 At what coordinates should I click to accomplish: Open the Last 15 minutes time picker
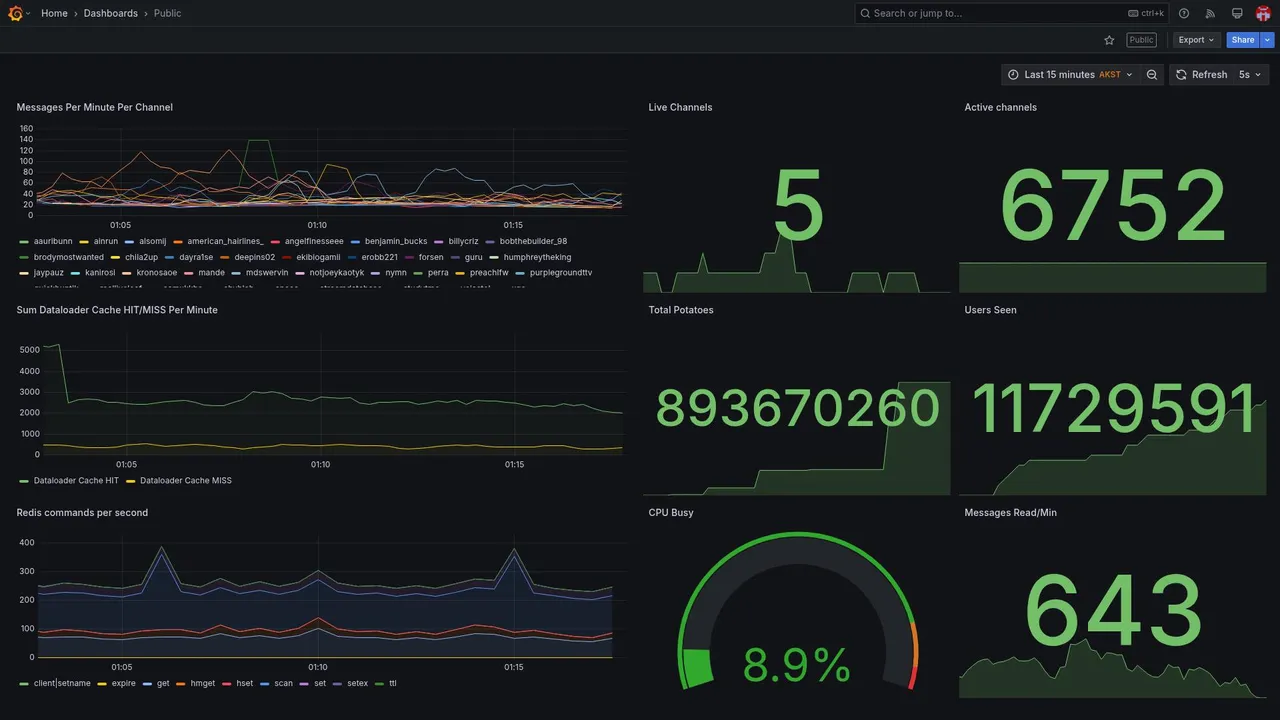pyautogui.click(x=1070, y=75)
